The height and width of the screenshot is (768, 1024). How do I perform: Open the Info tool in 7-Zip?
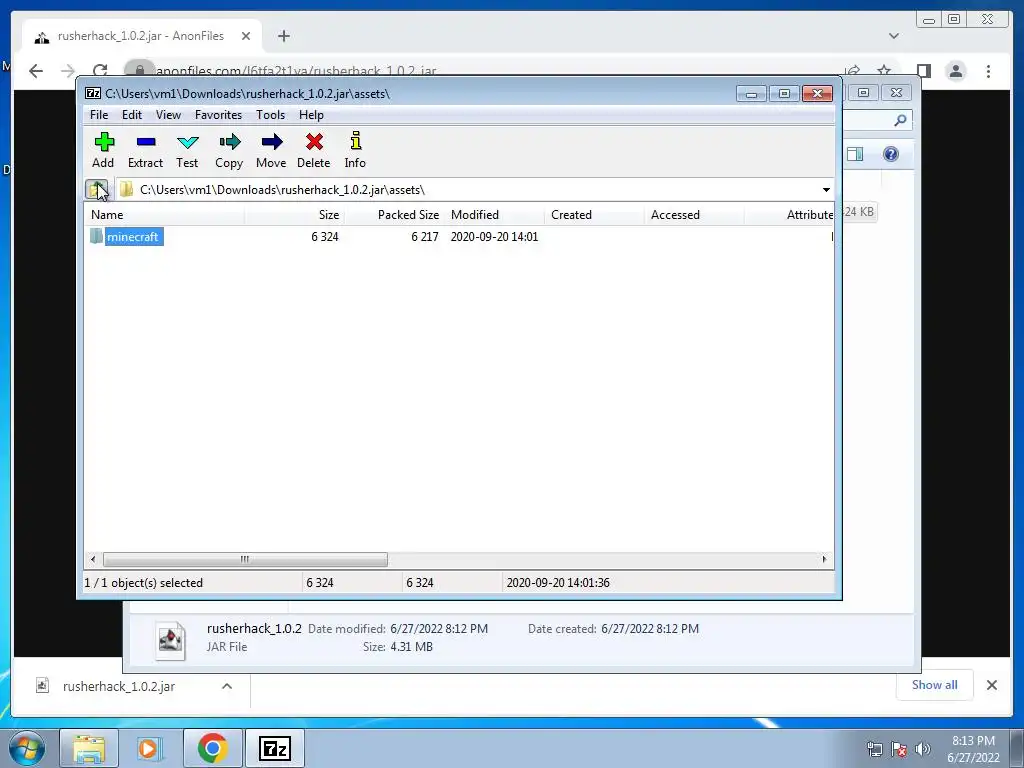[x=355, y=141]
